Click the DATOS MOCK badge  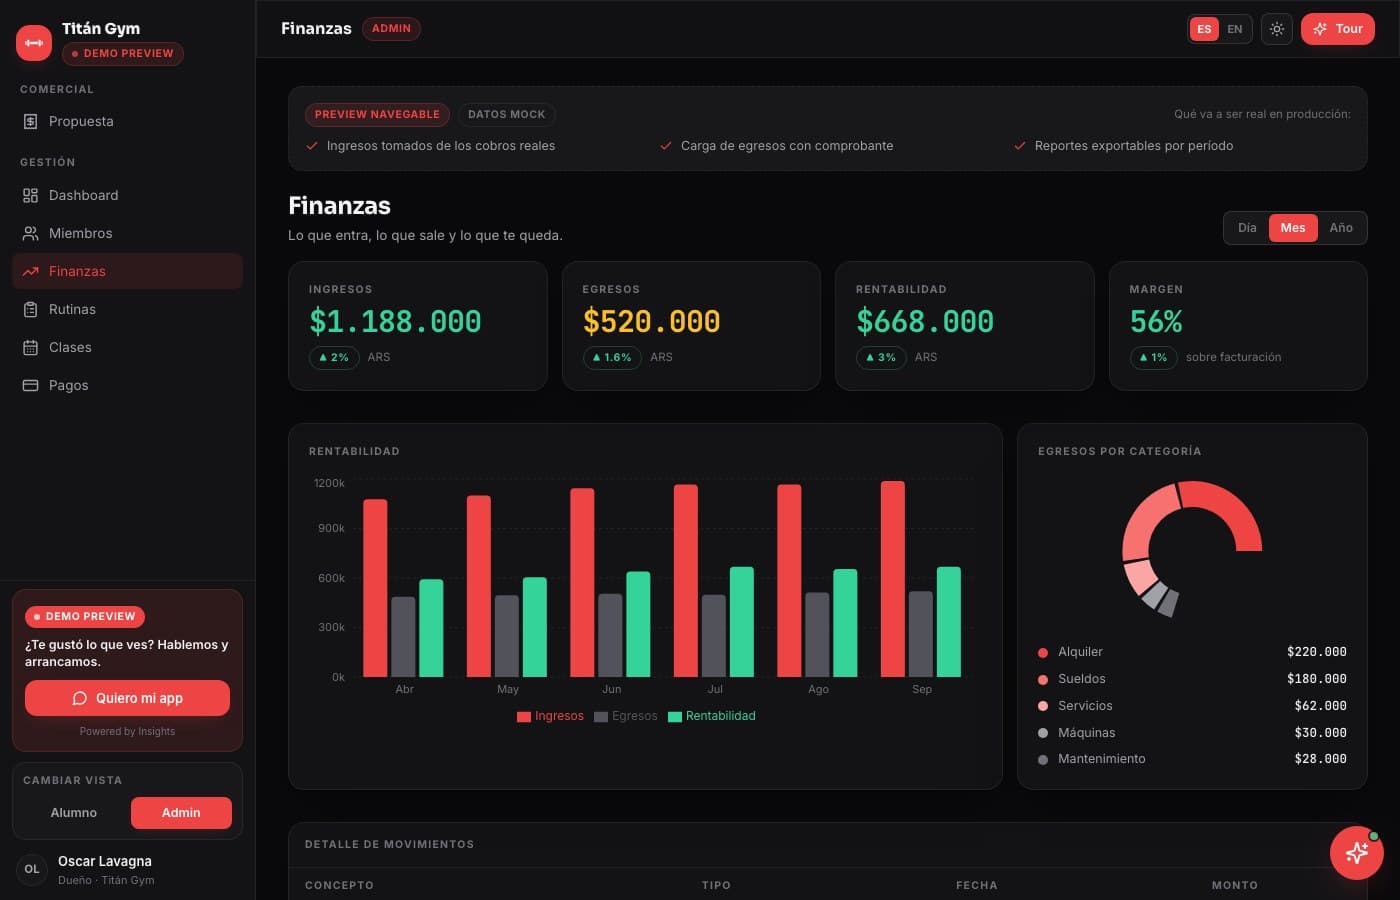[x=507, y=115]
